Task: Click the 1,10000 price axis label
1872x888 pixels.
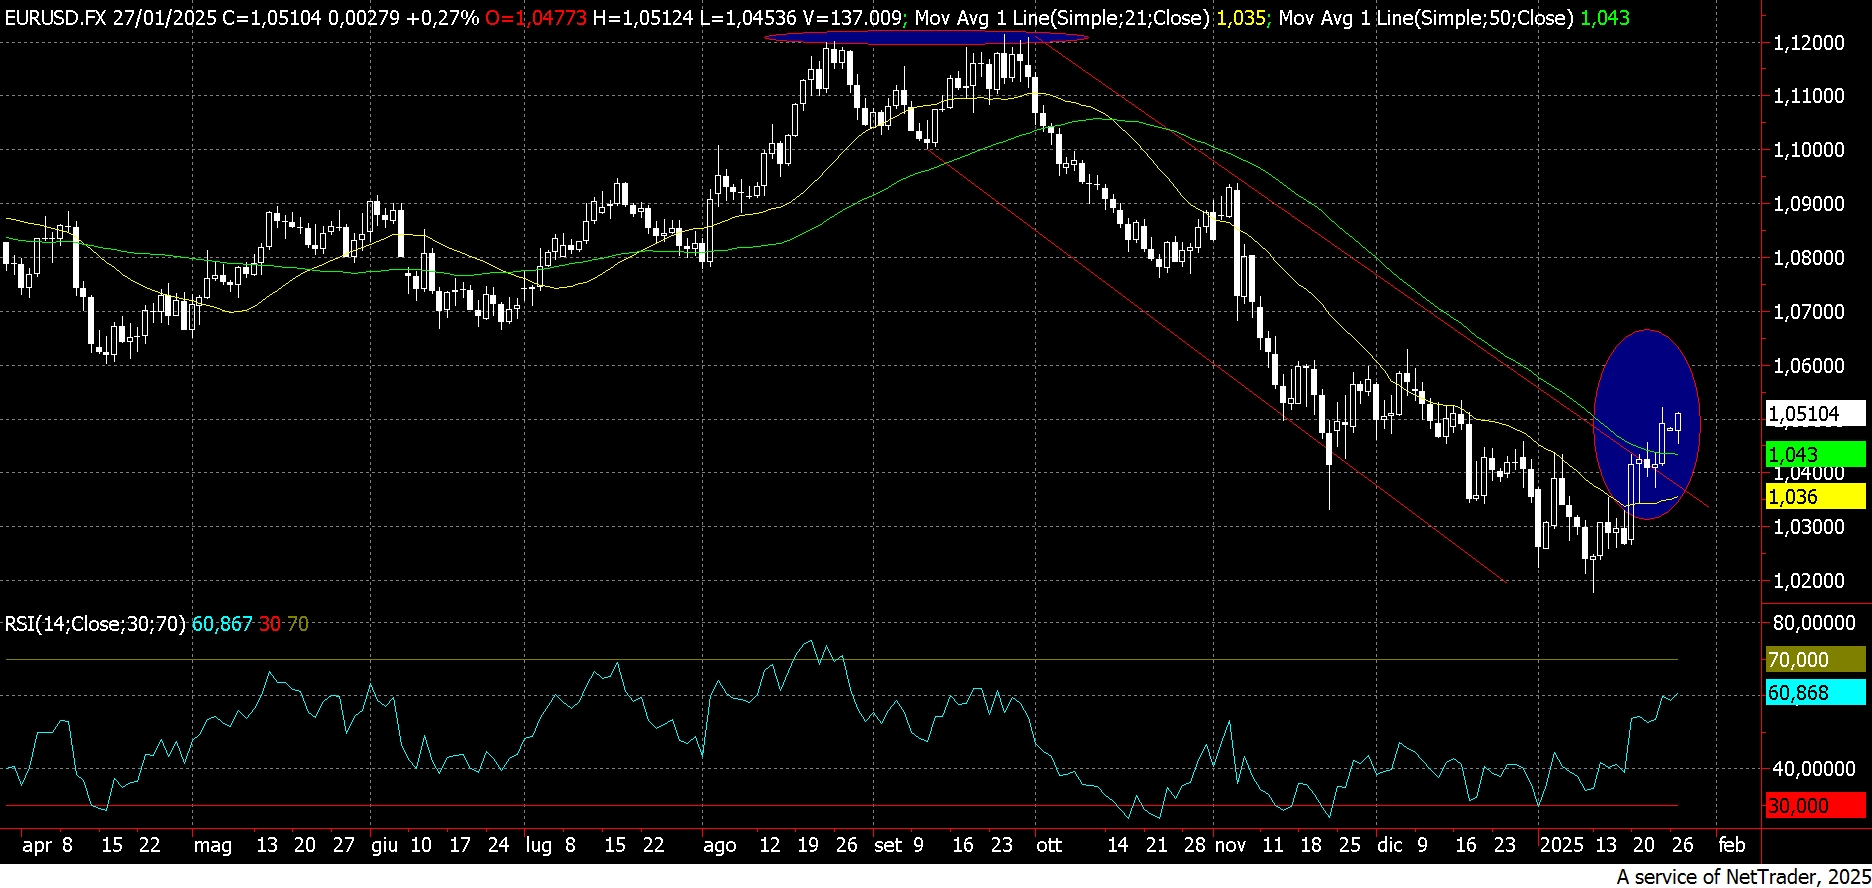Action: 1808,150
